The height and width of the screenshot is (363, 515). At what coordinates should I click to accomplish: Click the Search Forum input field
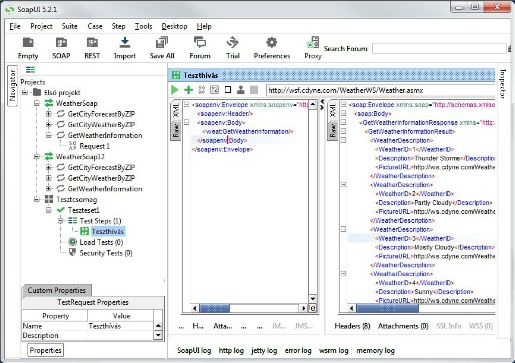[x=439, y=49]
